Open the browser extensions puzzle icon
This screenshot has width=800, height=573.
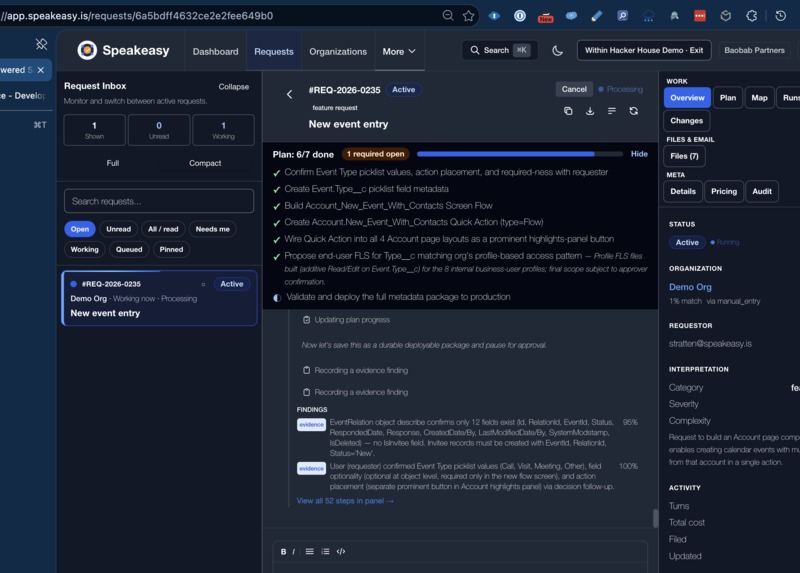(752, 16)
